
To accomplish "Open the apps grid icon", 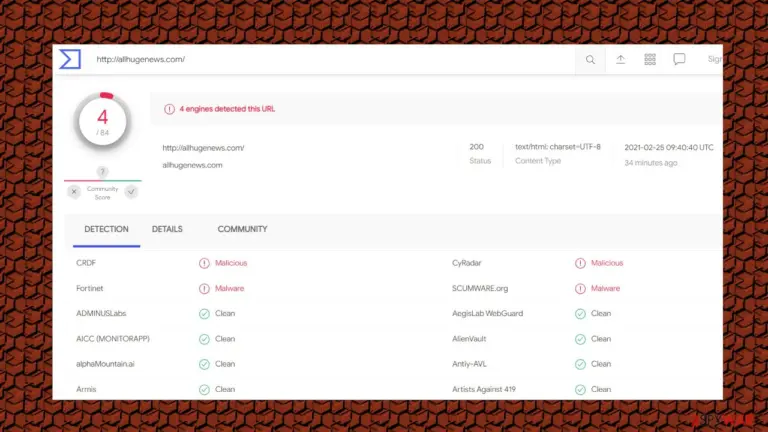I will [x=649, y=60].
